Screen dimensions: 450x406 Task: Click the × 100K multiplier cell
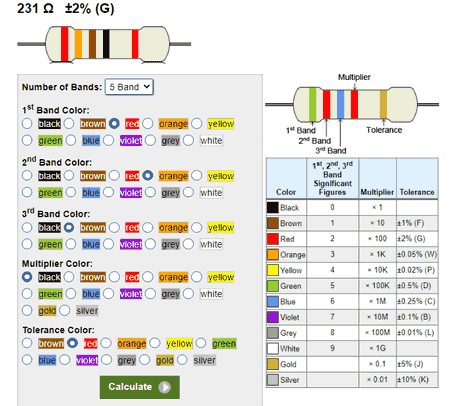[378, 286]
